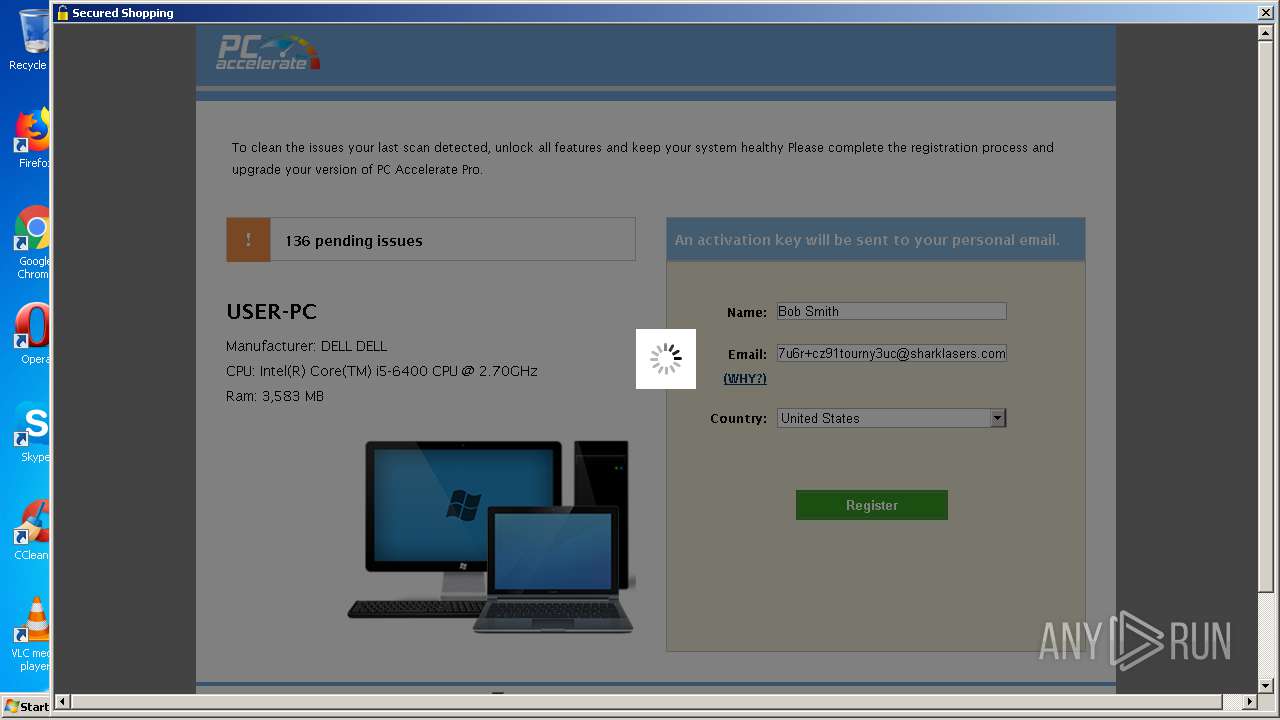The width and height of the screenshot is (1280, 720).
Task: Click the Register button
Action: 872,505
